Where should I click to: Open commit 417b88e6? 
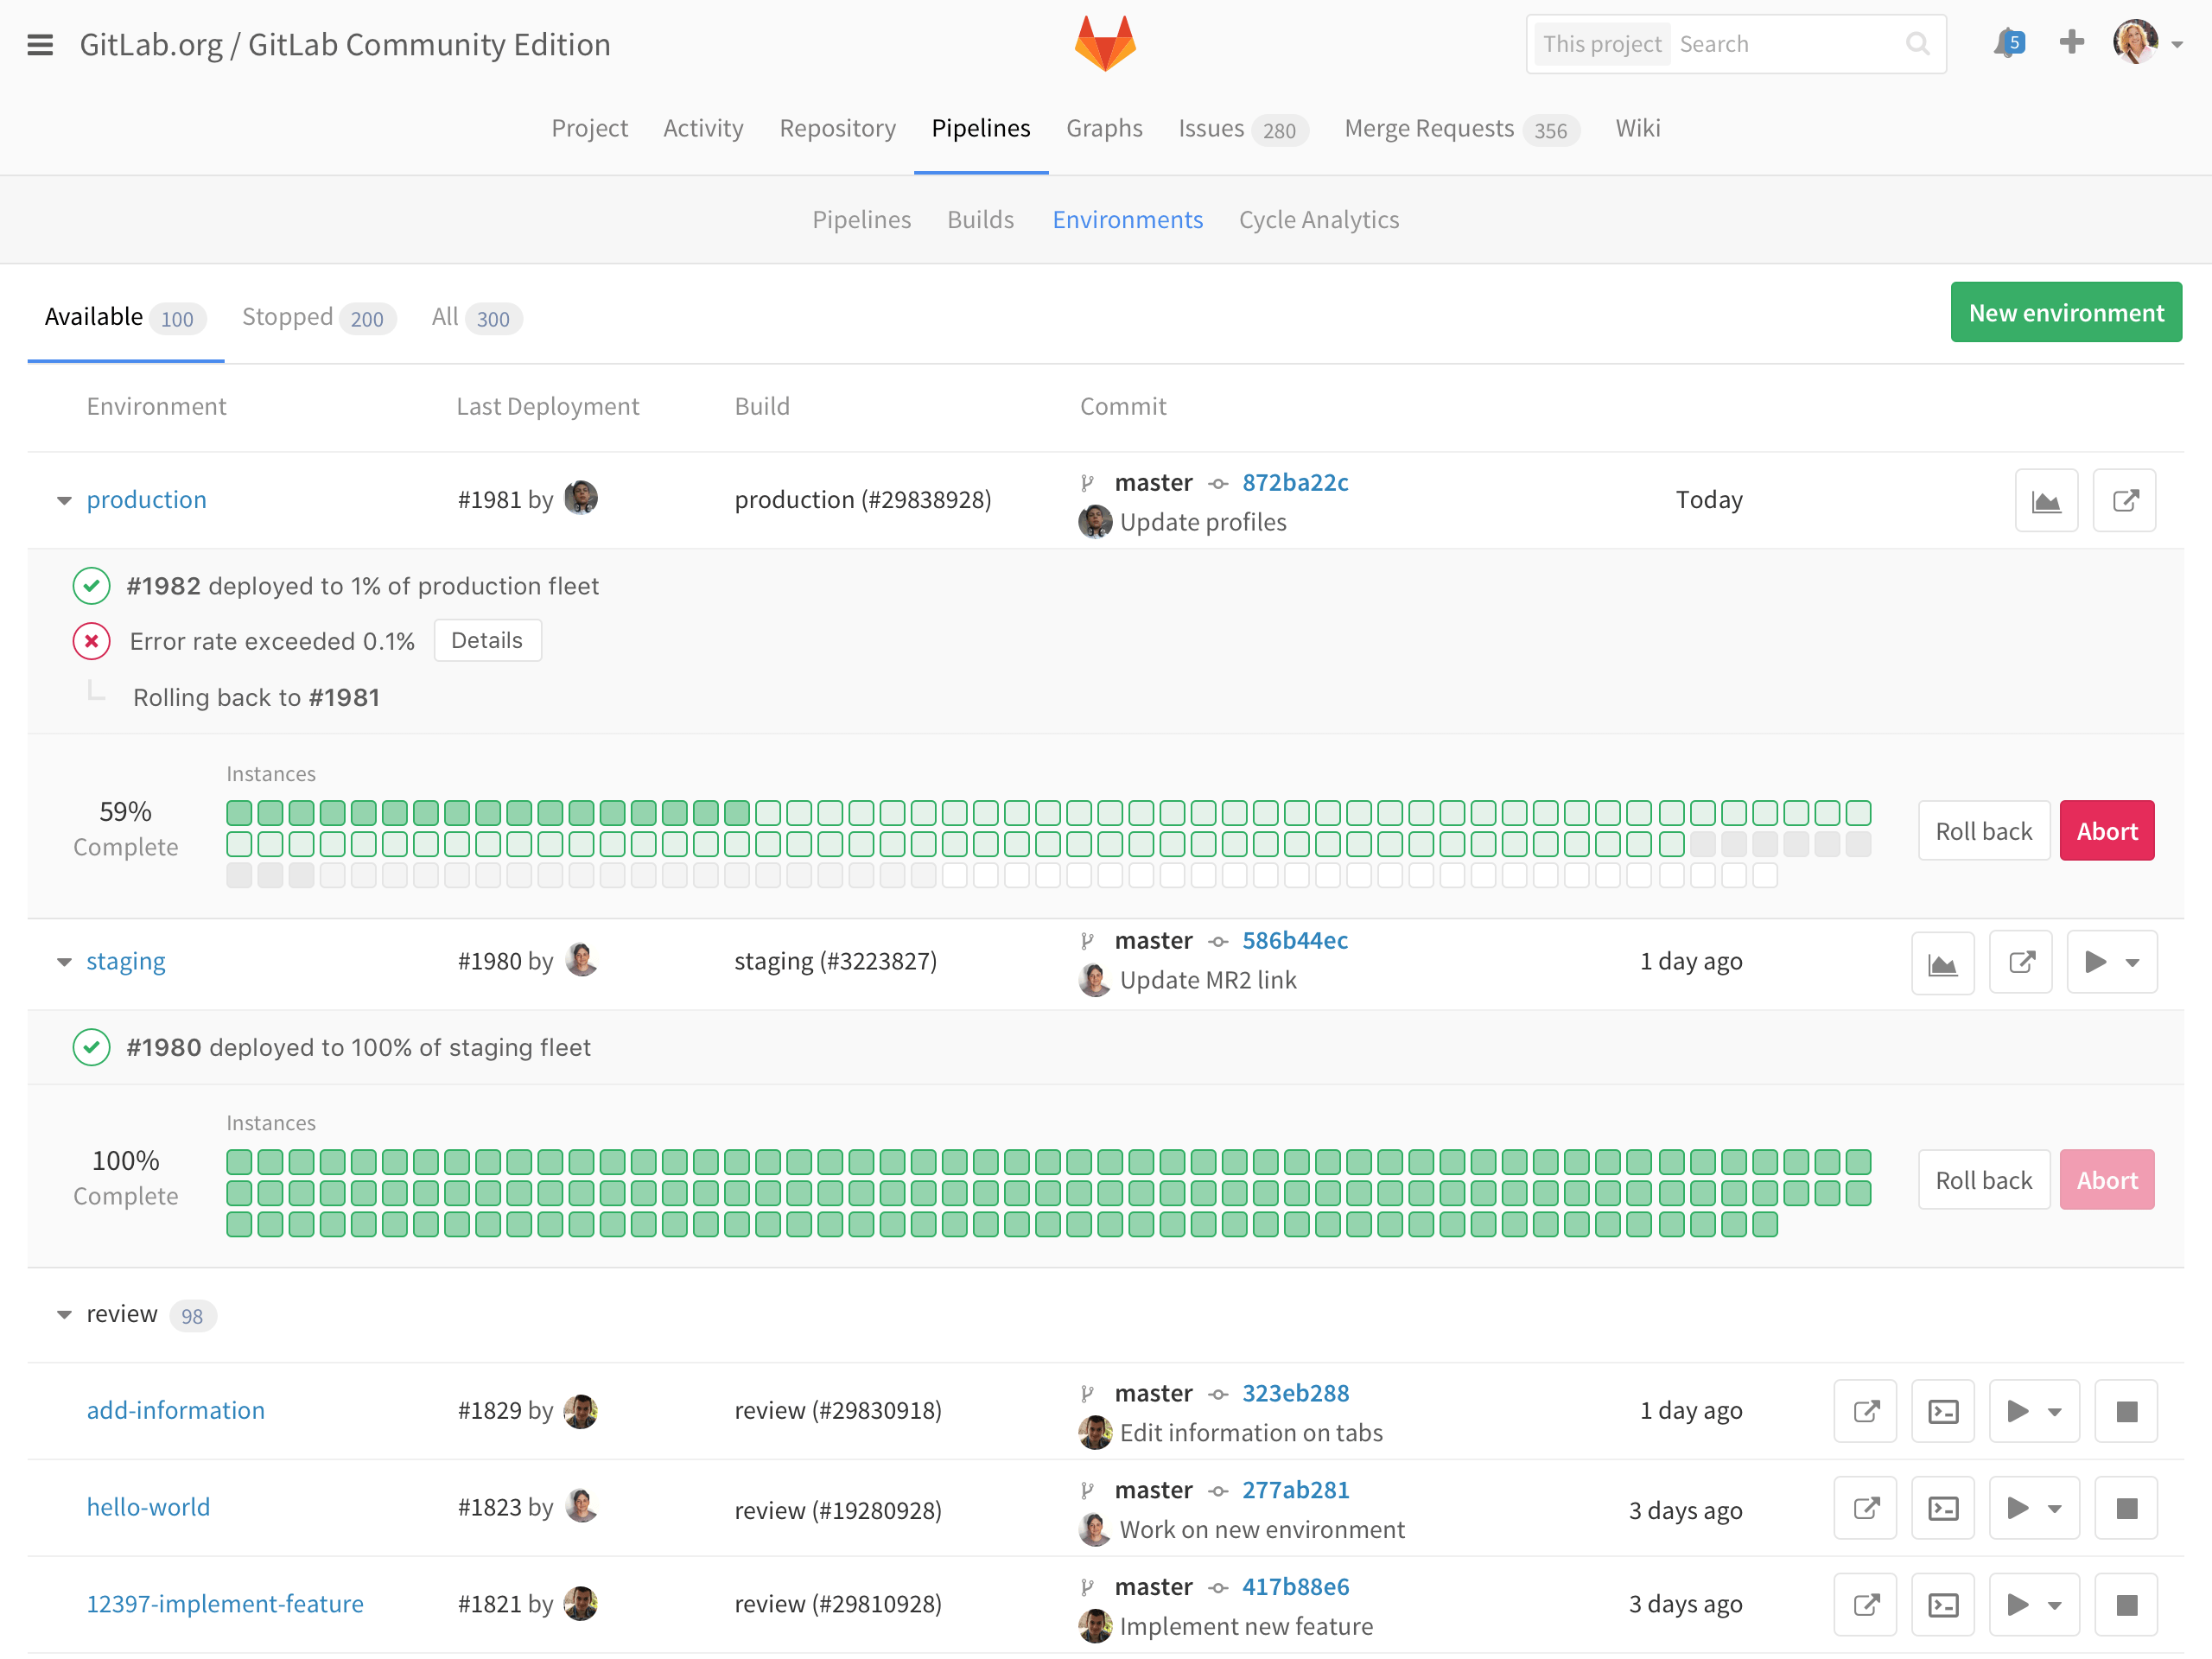[x=1295, y=1588]
